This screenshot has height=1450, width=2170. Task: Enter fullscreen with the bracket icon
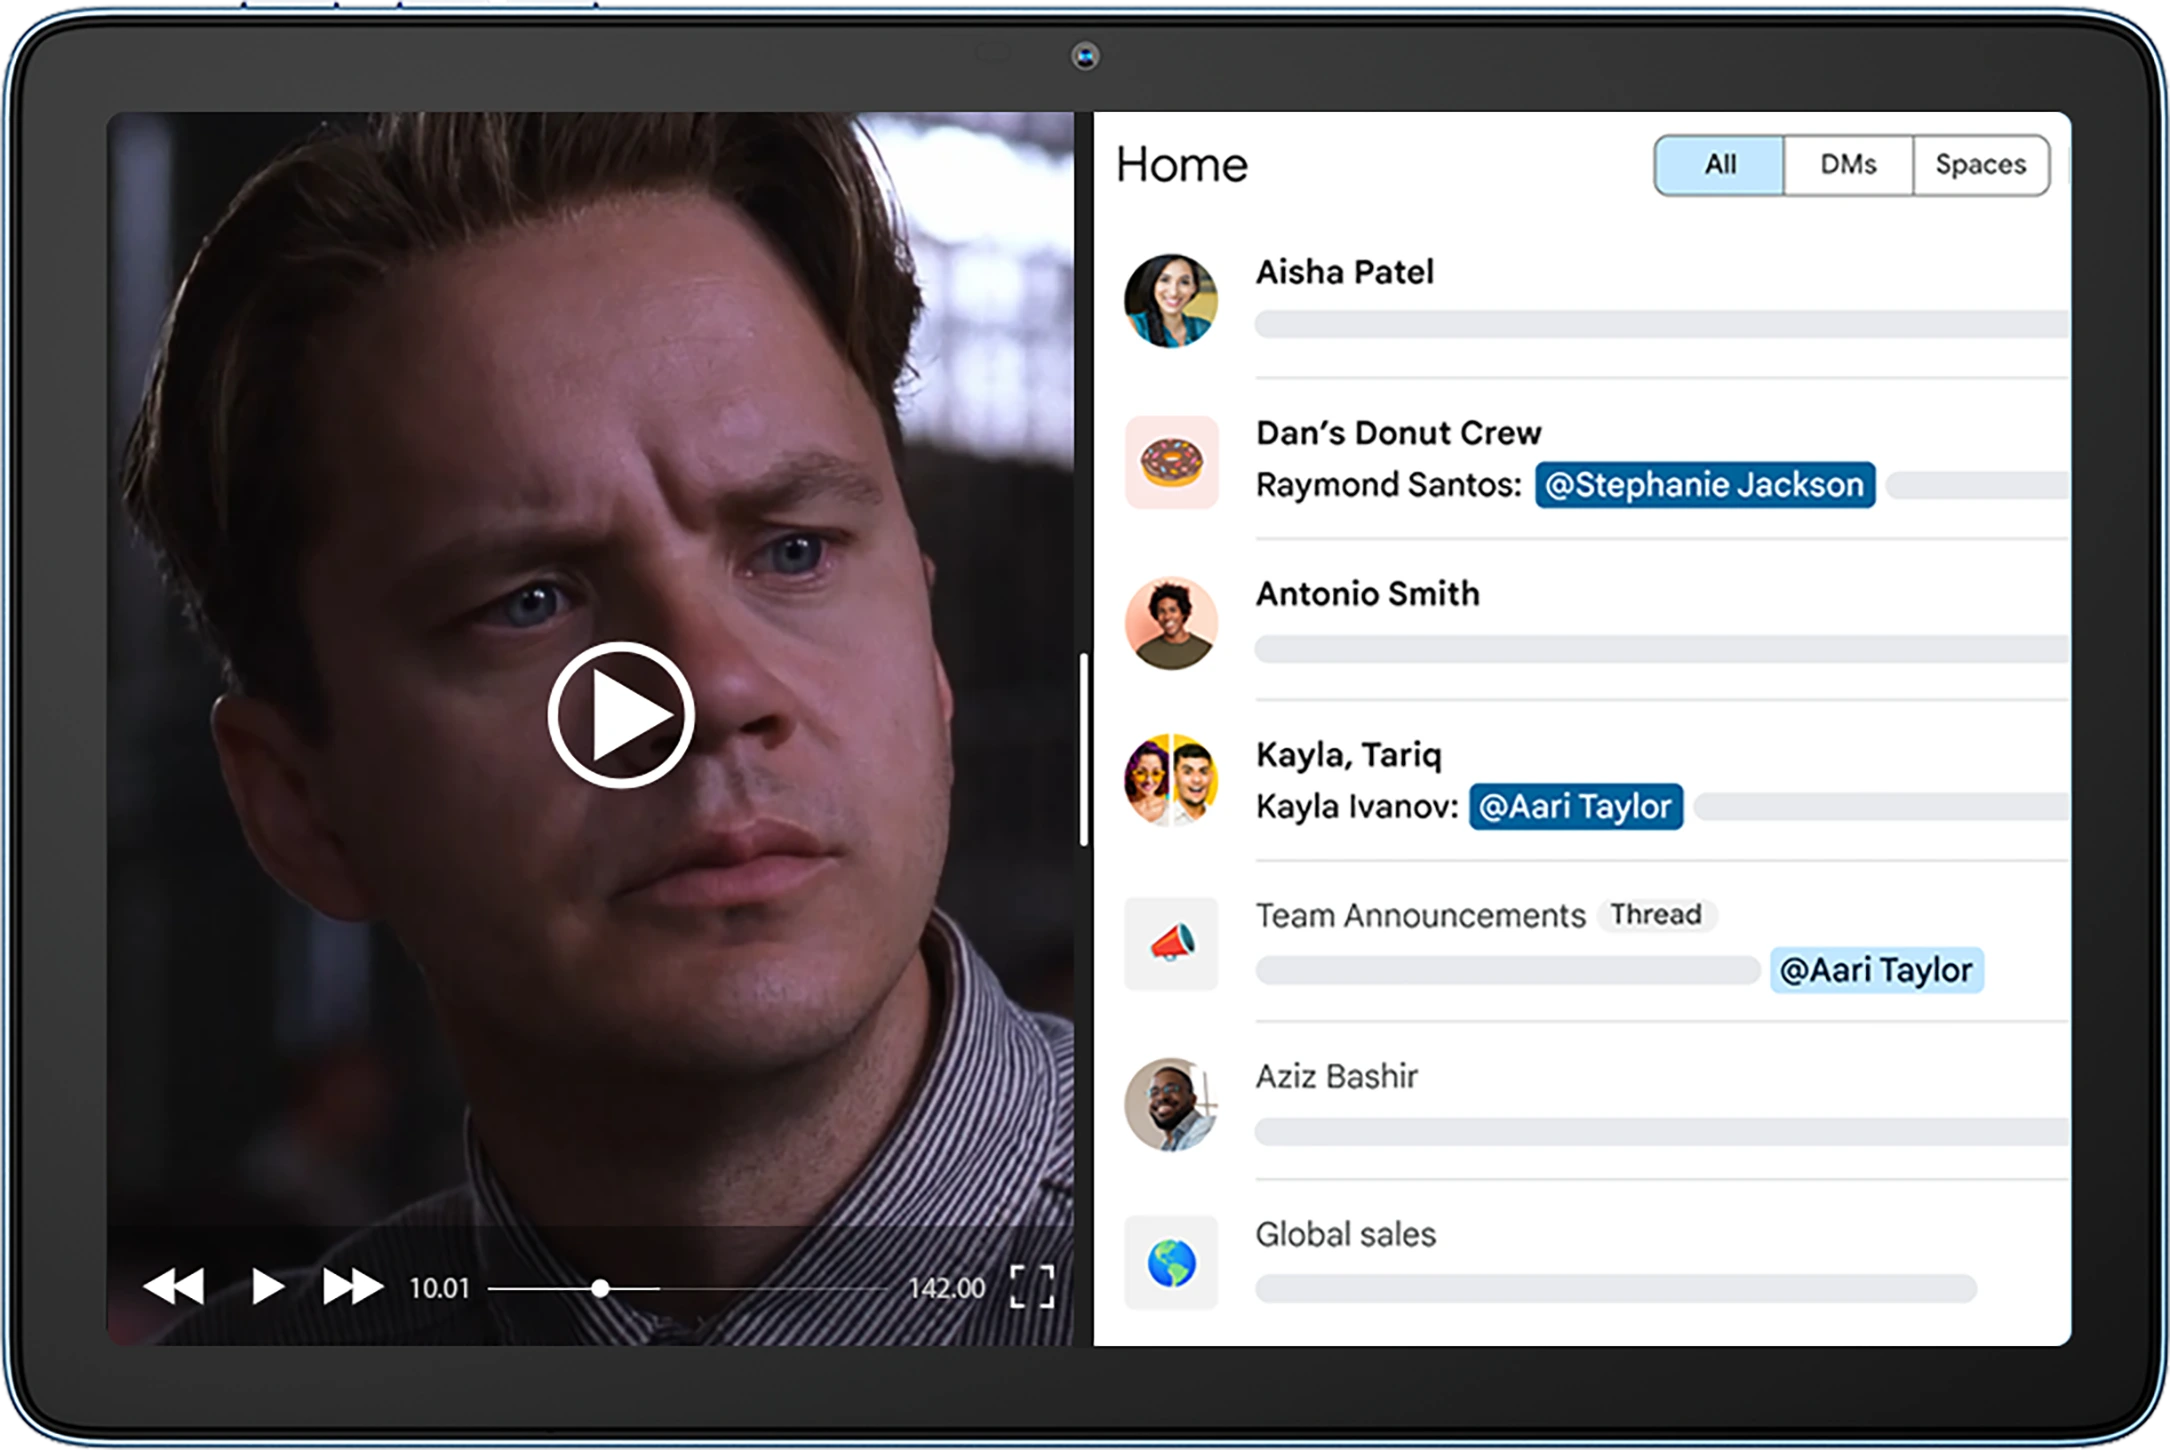[1032, 1286]
